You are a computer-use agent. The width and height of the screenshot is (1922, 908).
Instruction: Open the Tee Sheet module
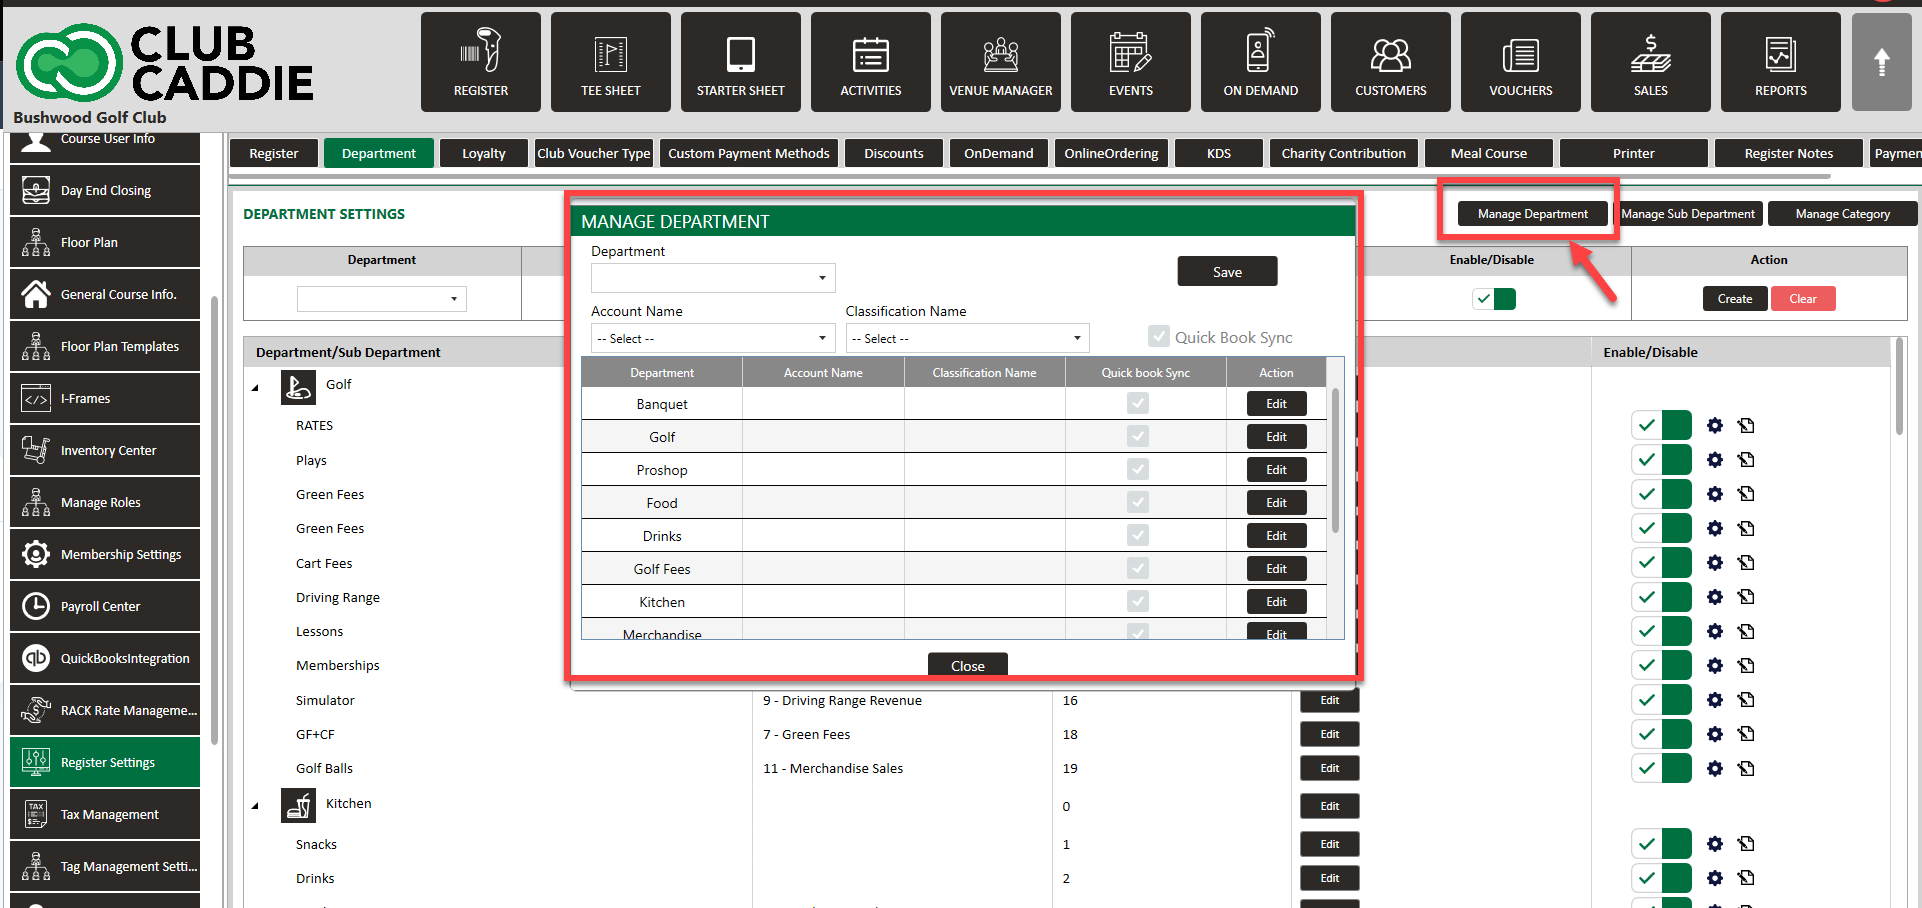[610, 62]
